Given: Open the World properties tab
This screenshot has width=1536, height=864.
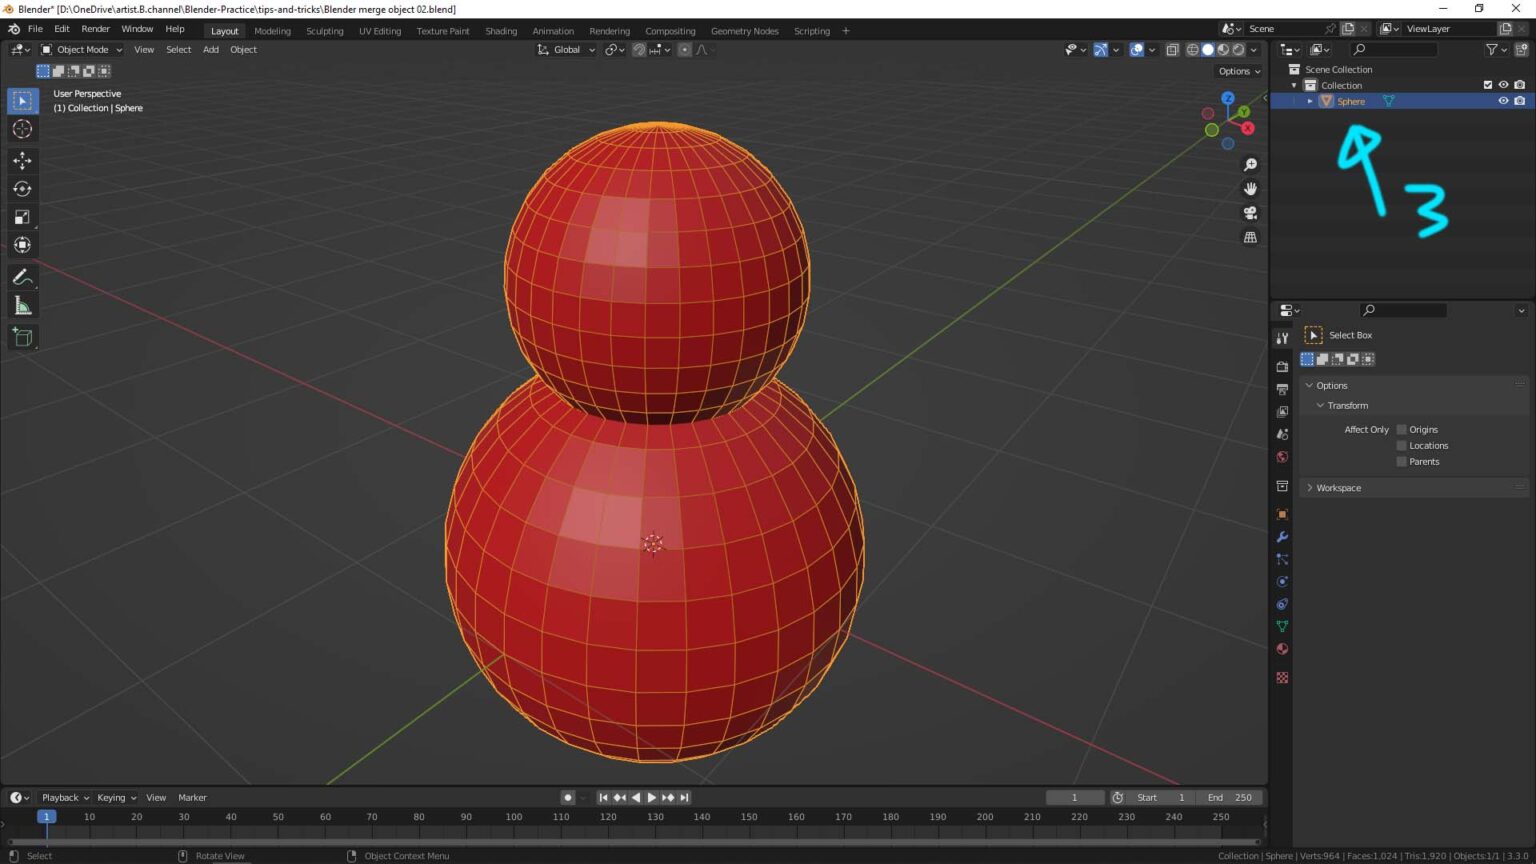Looking at the screenshot, I should click(1282, 457).
